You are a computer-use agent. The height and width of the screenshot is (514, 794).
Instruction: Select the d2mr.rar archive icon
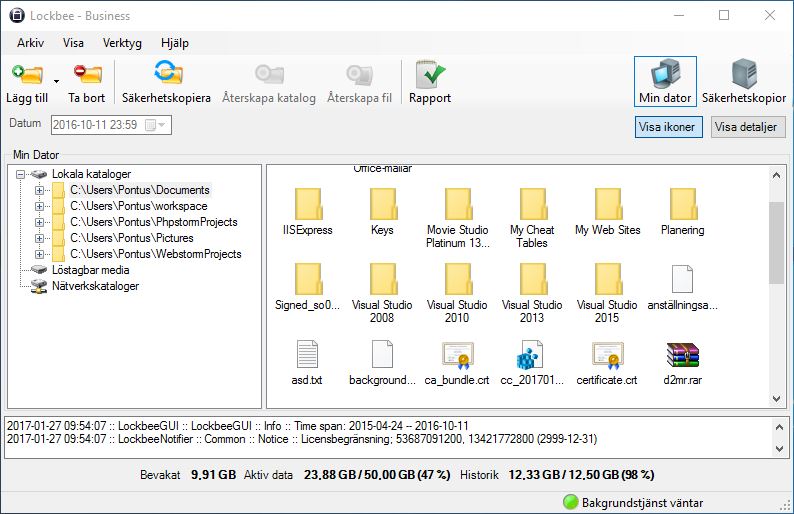[683, 354]
